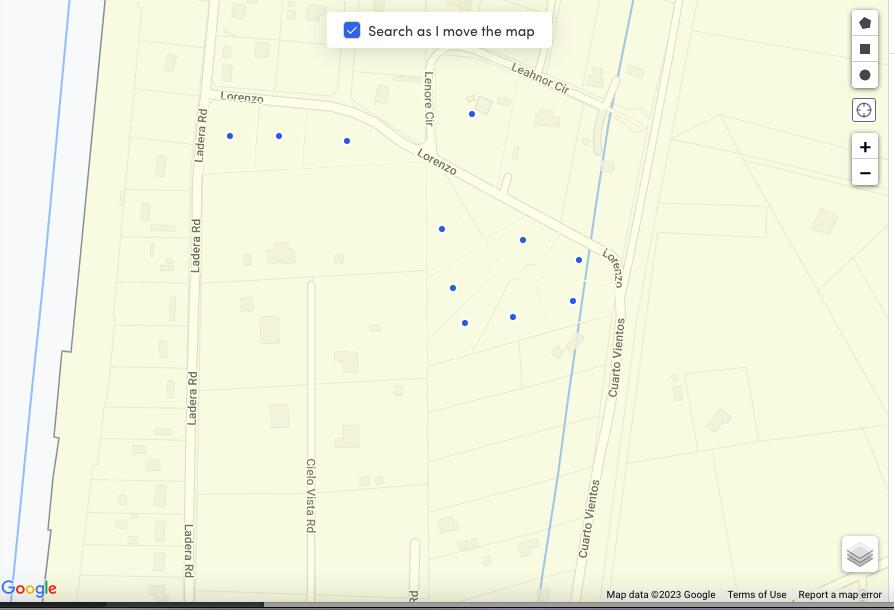Click the middle marker of the top row
894x610 pixels.
click(x=279, y=135)
